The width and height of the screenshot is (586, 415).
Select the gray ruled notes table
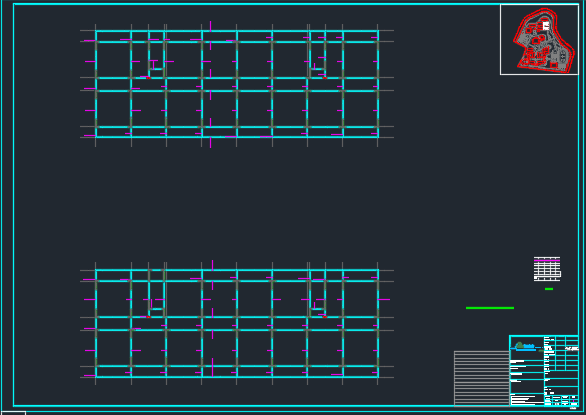click(482, 378)
